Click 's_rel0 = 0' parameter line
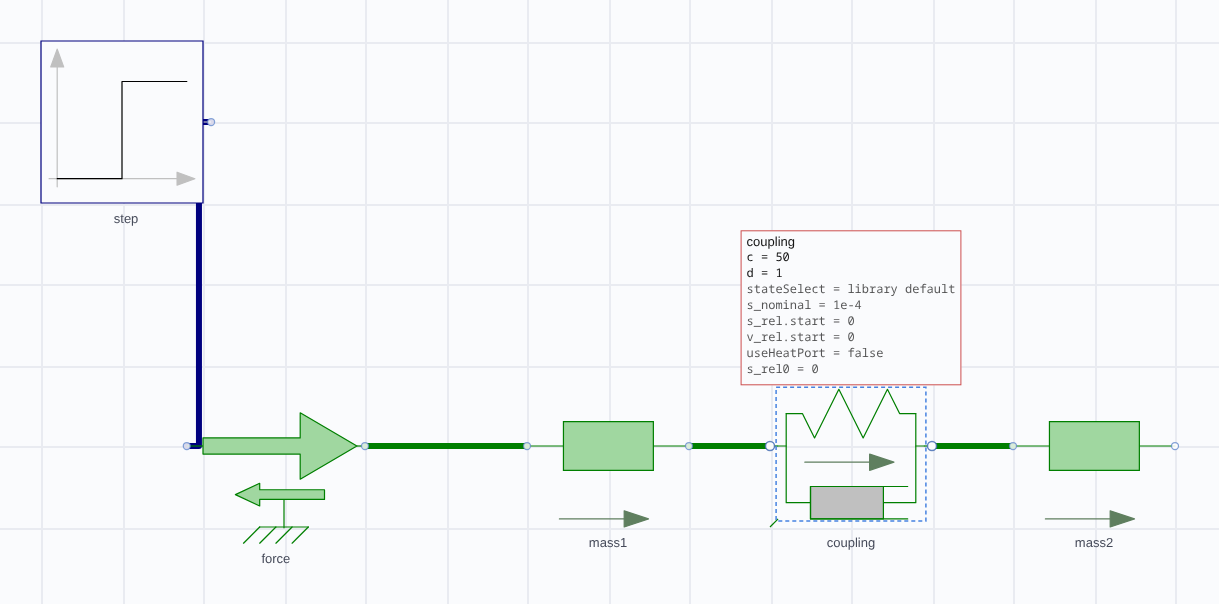The width and height of the screenshot is (1219, 604). click(783, 369)
